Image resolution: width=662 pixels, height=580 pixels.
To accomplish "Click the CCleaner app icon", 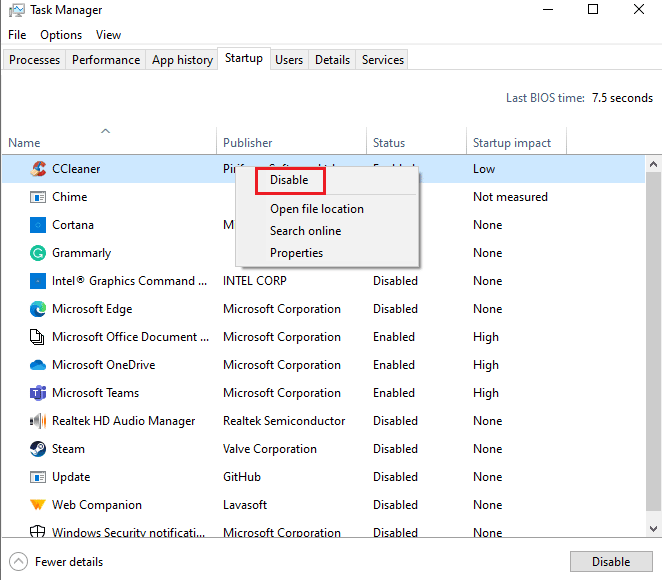I will click(x=38, y=169).
